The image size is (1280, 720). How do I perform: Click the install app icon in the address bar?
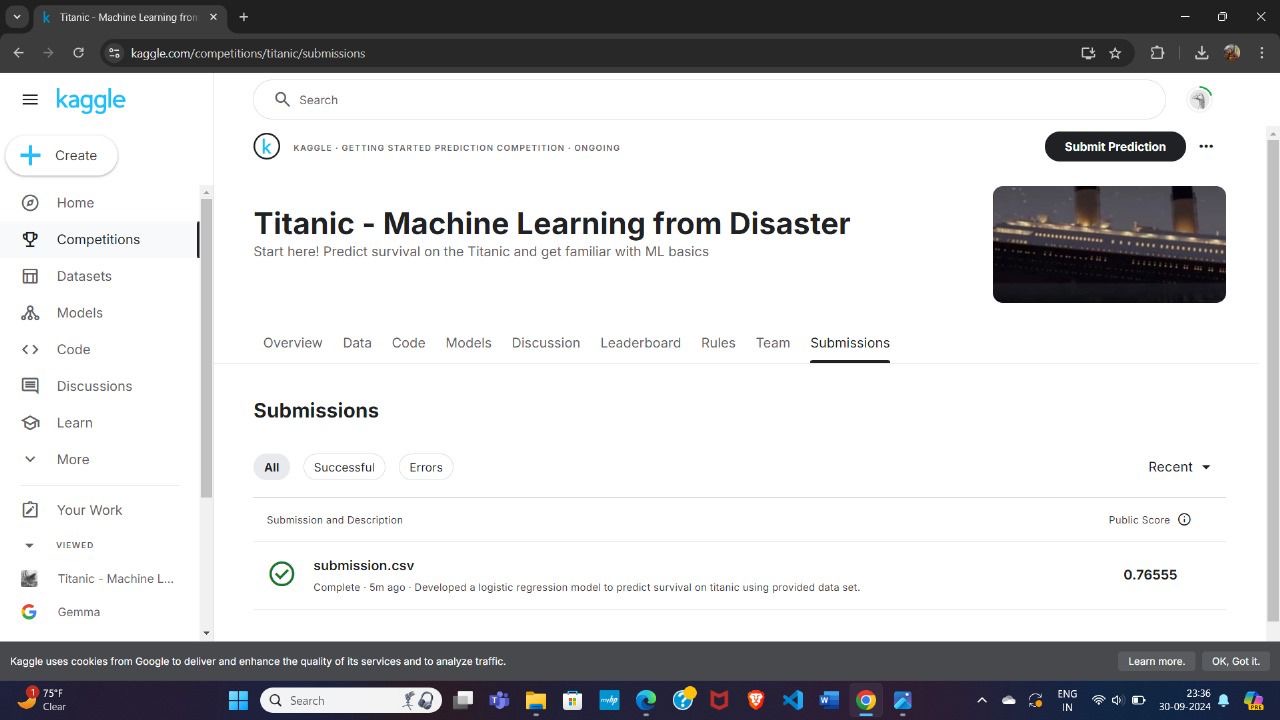[x=1088, y=53]
